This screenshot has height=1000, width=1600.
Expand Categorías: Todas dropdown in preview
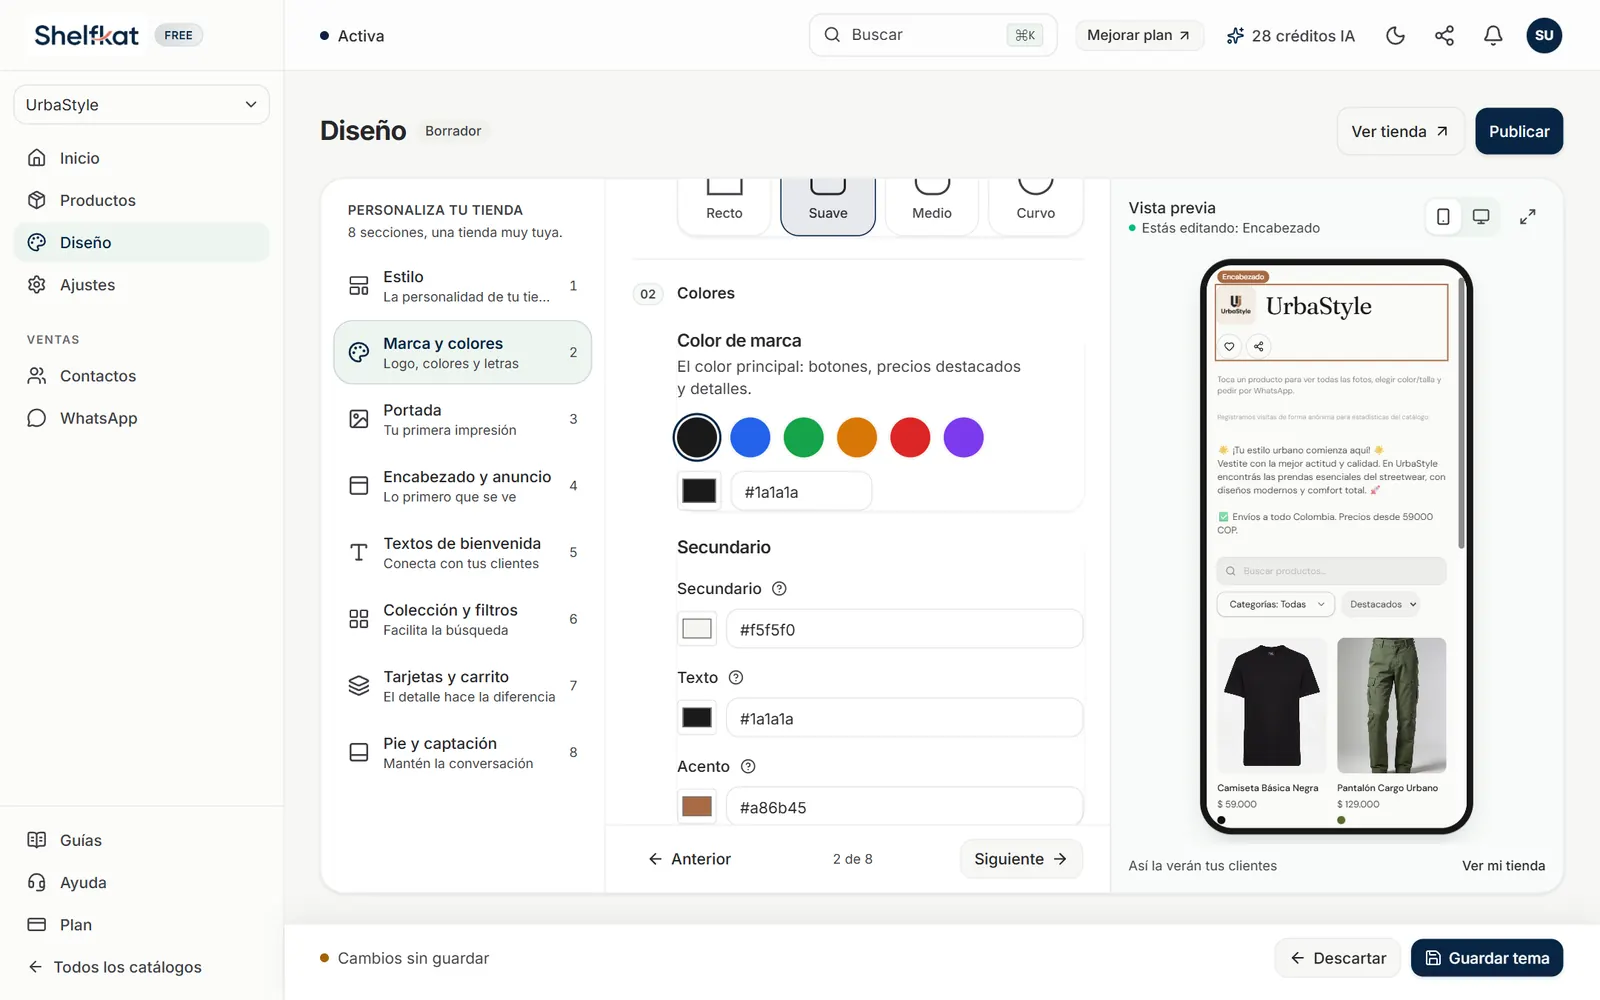(x=1276, y=604)
